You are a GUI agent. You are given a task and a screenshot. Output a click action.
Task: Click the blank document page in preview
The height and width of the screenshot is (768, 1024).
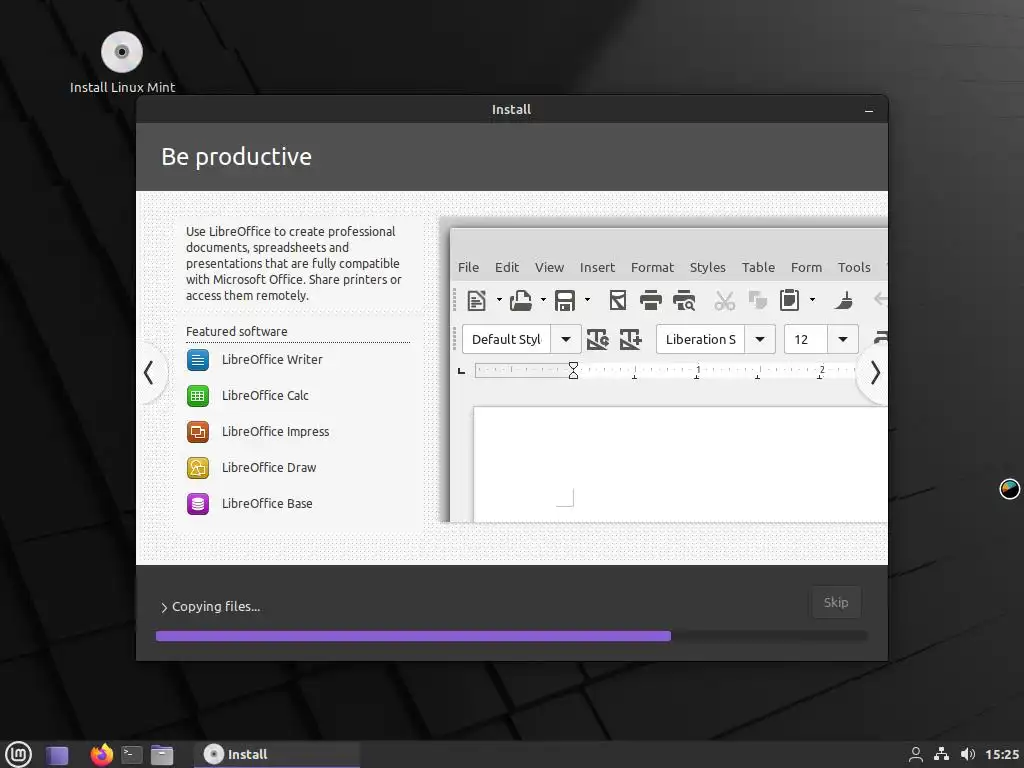click(680, 464)
